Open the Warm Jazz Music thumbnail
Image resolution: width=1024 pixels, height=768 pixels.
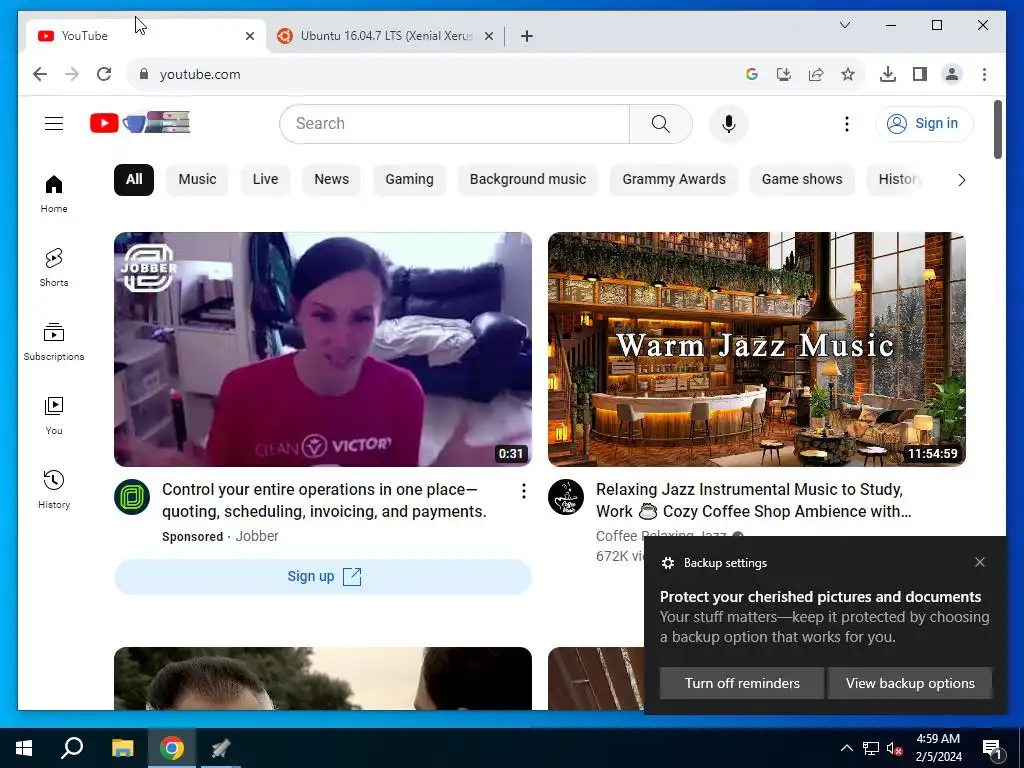click(x=757, y=349)
